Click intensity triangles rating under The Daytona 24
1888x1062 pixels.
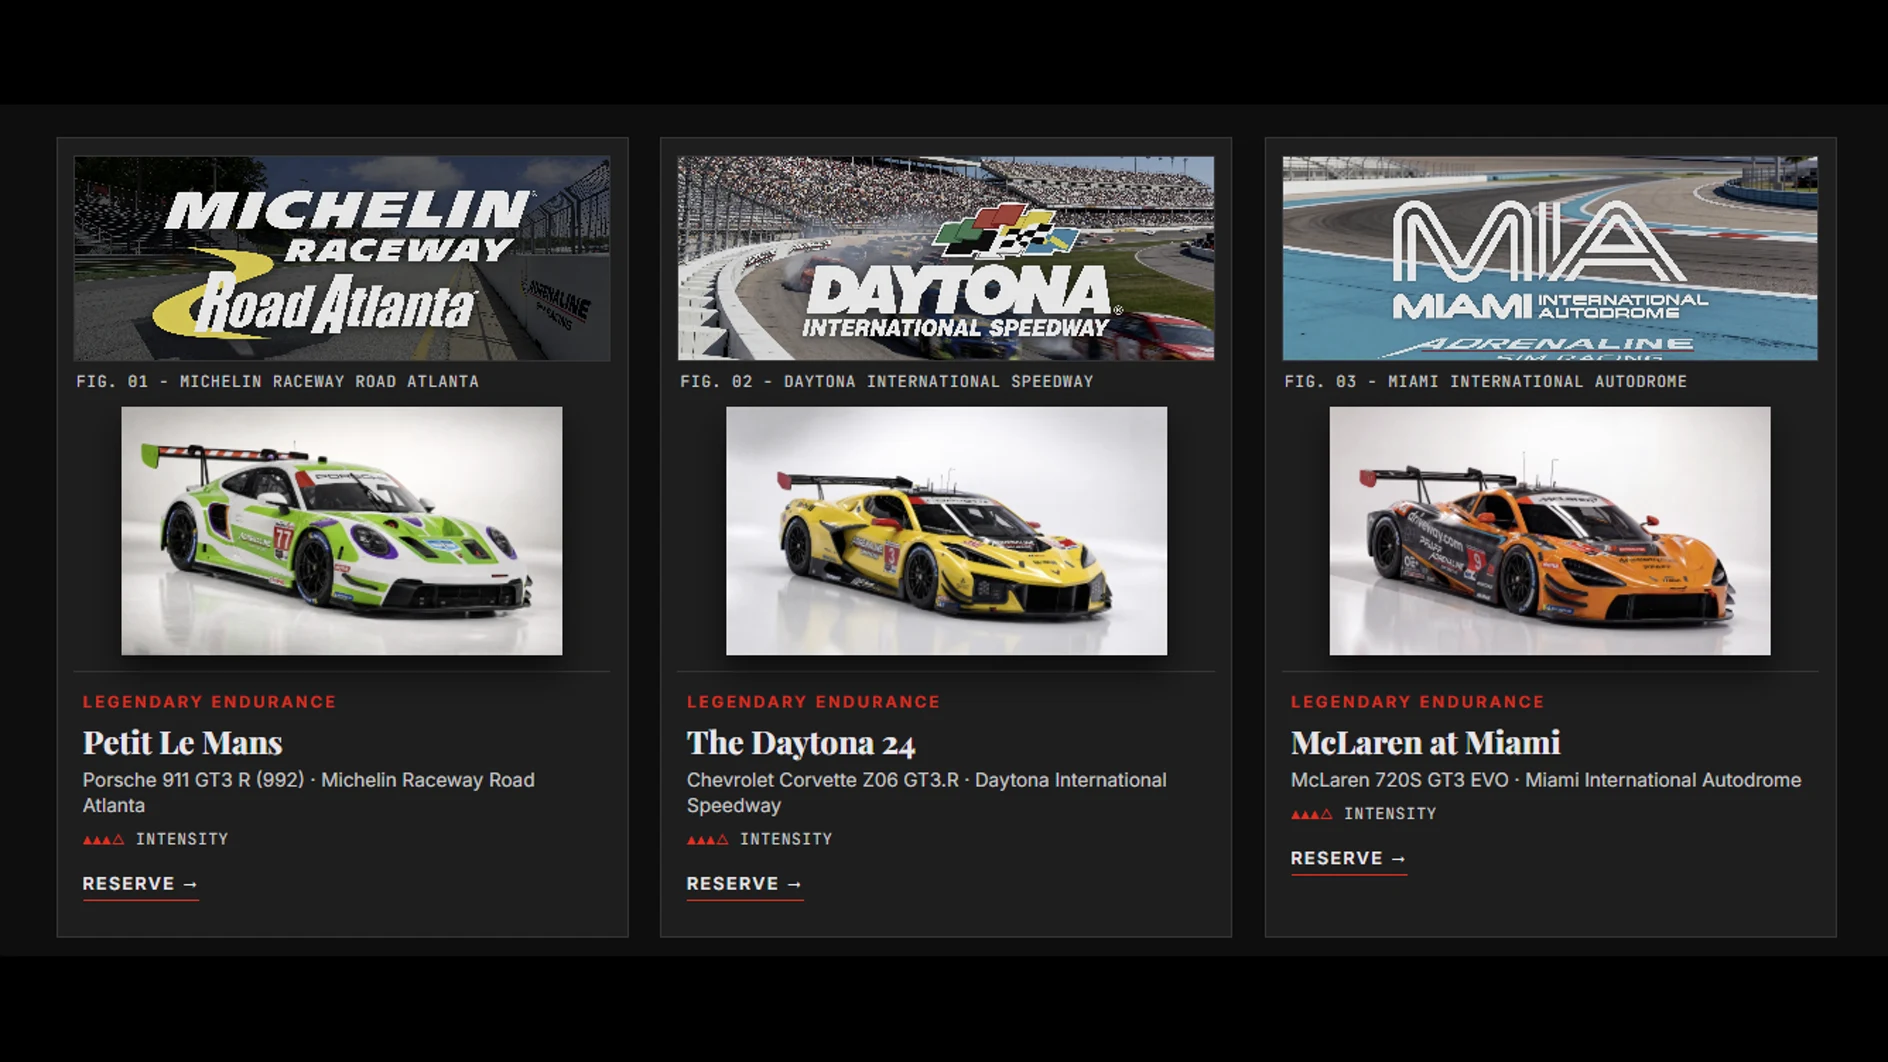pos(708,840)
